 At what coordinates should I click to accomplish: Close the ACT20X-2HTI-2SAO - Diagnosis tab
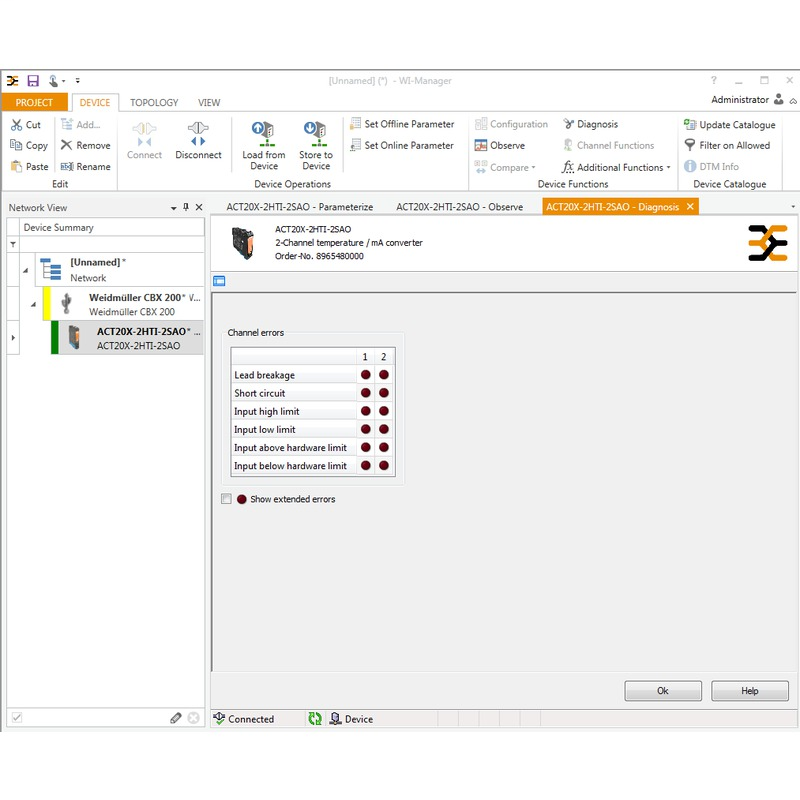[x=690, y=206]
